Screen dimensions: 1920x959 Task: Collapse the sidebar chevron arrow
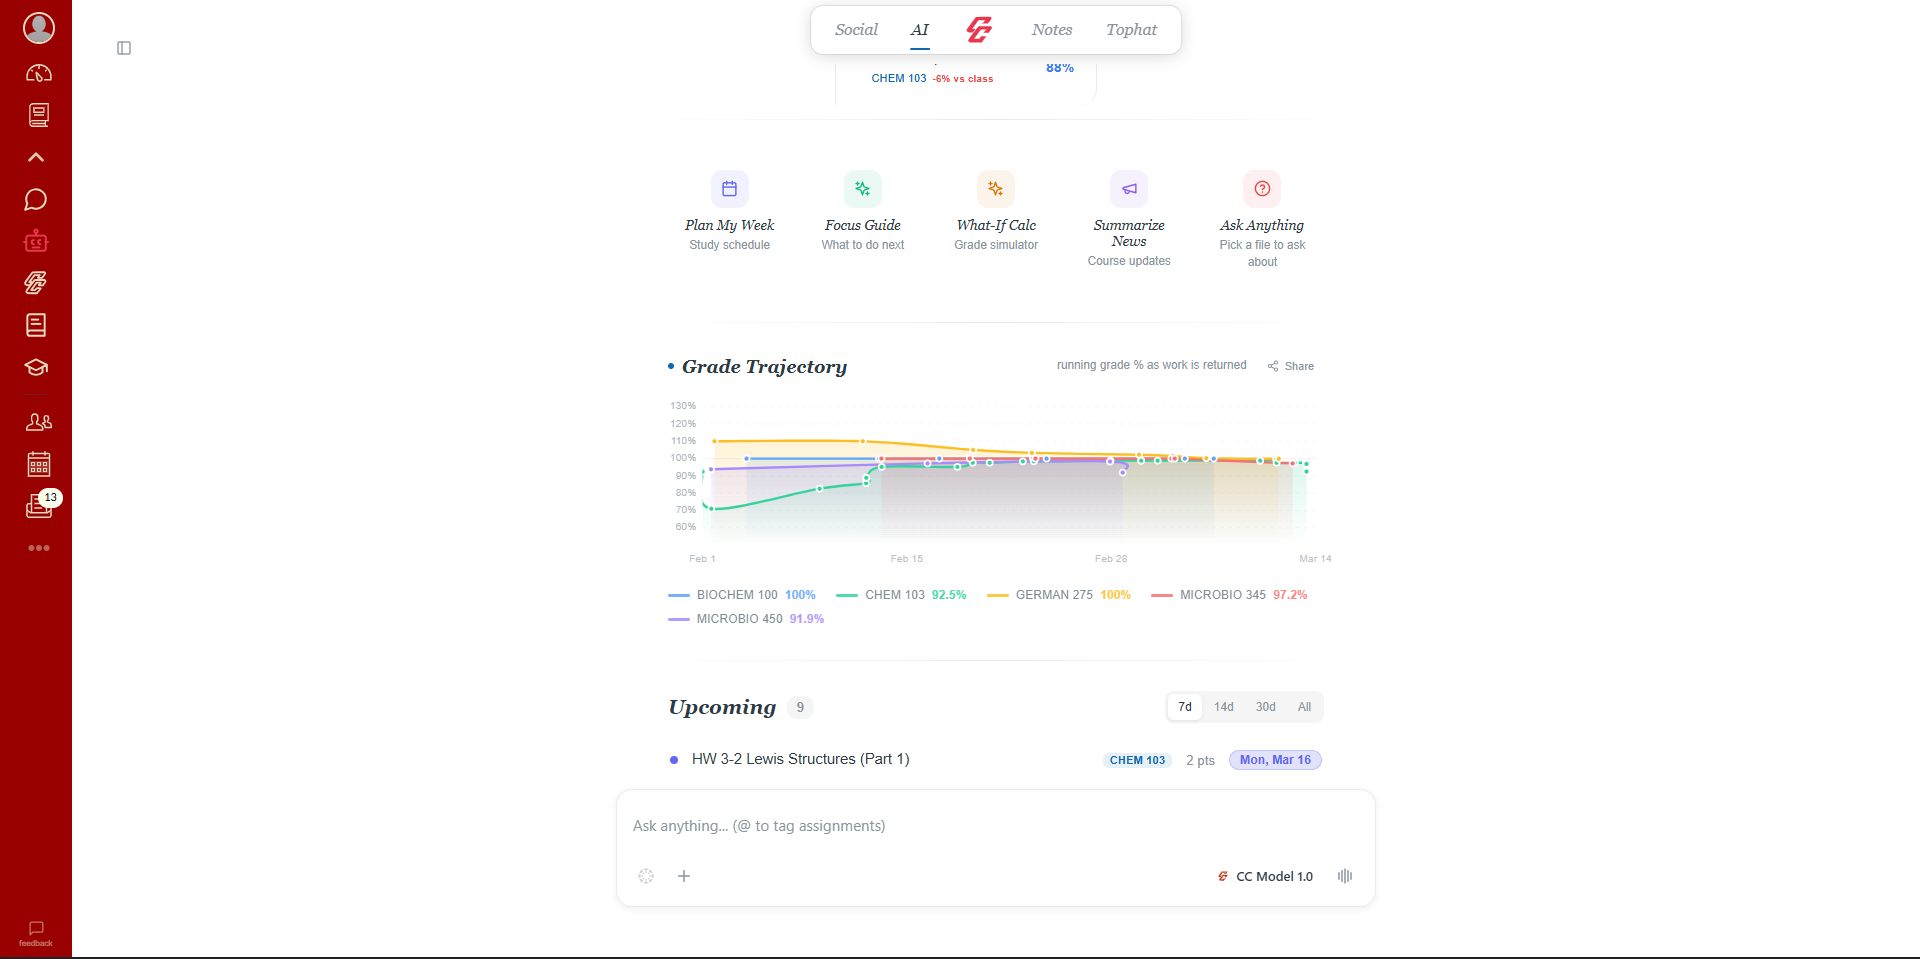point(36,157)
